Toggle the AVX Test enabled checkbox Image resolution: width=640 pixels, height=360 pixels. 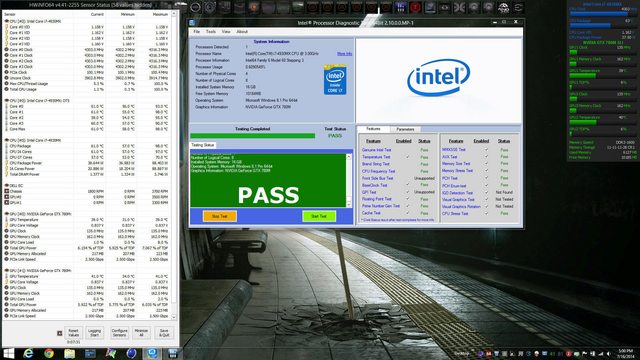[x=486, y=156]
